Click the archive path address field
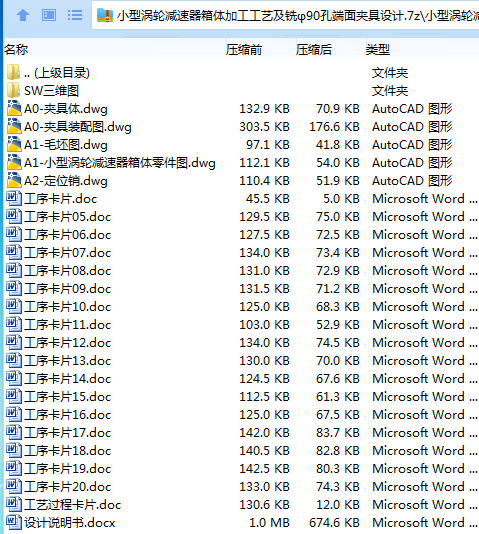The image size is (479, 534). 286,16
